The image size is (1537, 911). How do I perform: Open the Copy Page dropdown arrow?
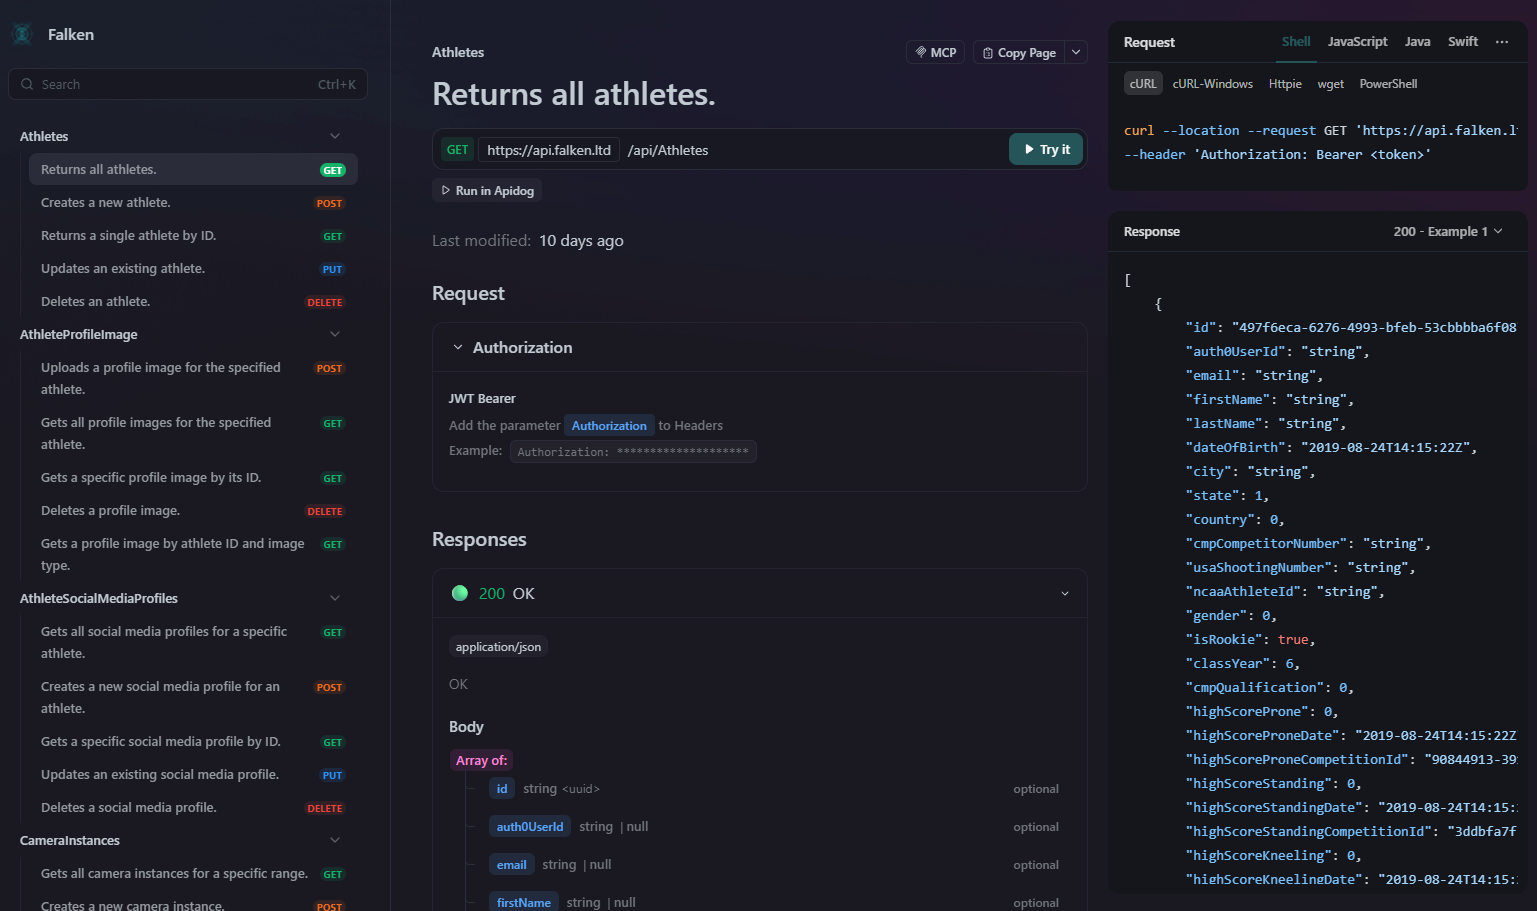[x=1076, y=52]
